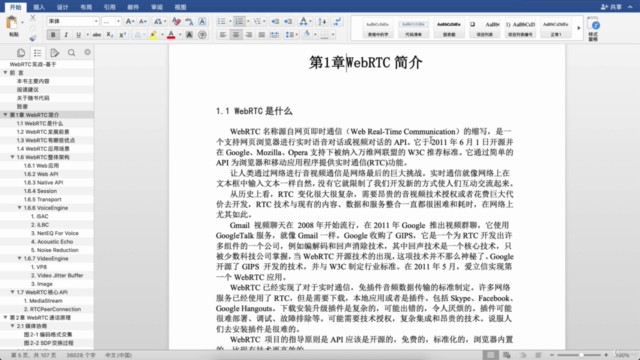The width and height of the screenshot is (640, 360).
Task: Close the navigation sidebar
Action: (x=87, y=52)
